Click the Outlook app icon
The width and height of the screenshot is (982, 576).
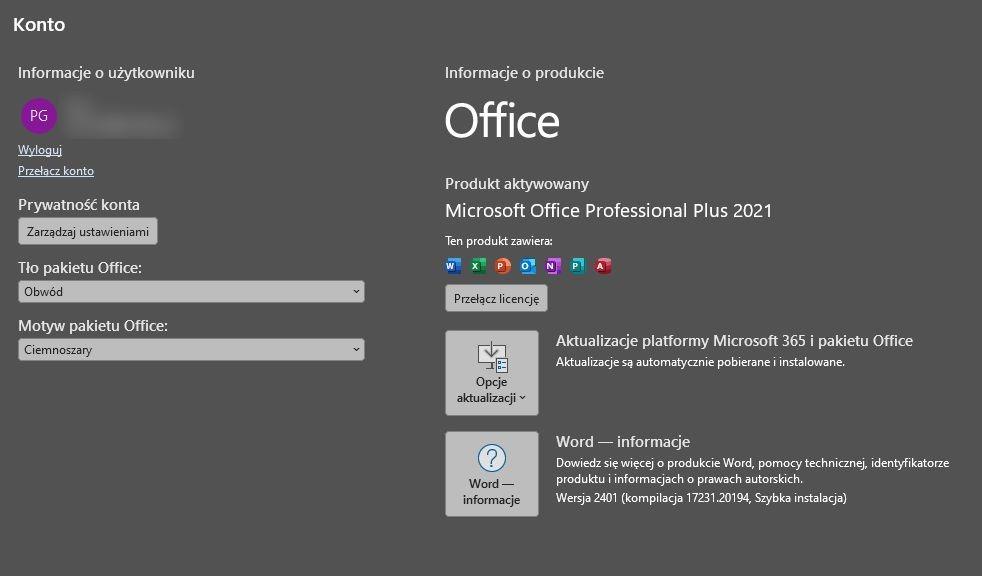pyautogui.click(x=528, y=266)
